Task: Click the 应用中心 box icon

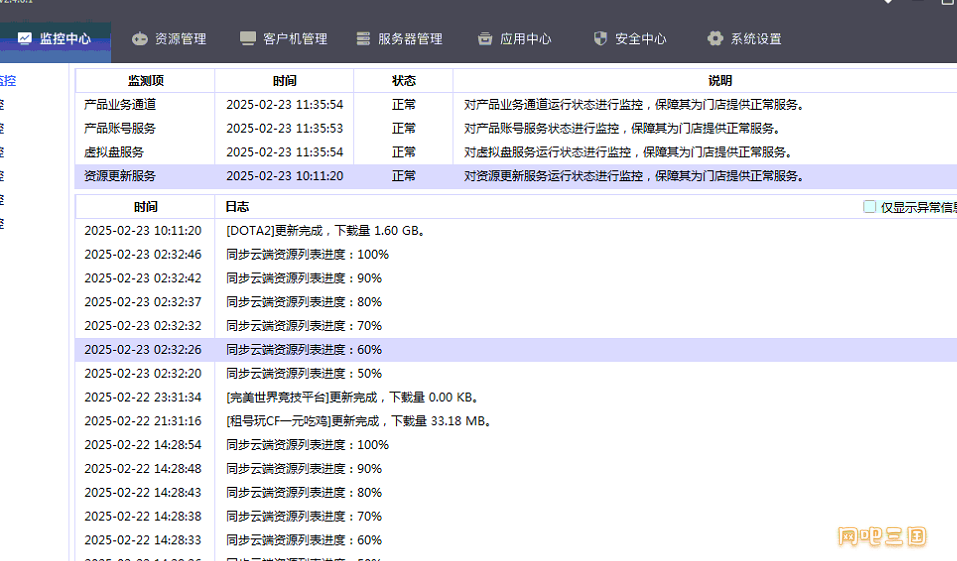Action: click(485, 39)
